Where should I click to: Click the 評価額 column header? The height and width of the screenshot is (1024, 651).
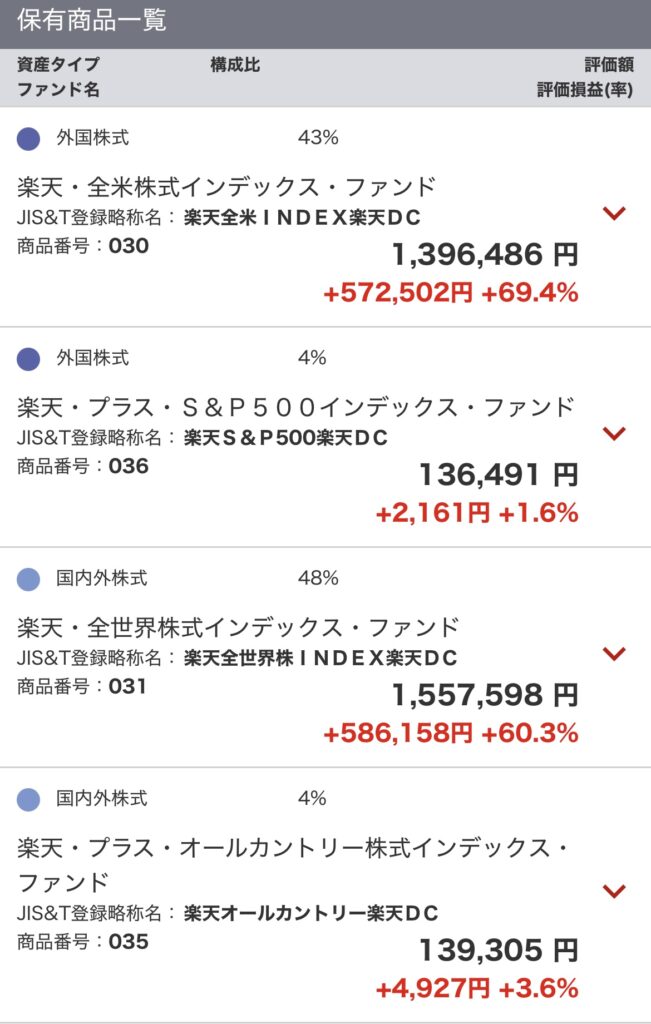pos(609,65)
